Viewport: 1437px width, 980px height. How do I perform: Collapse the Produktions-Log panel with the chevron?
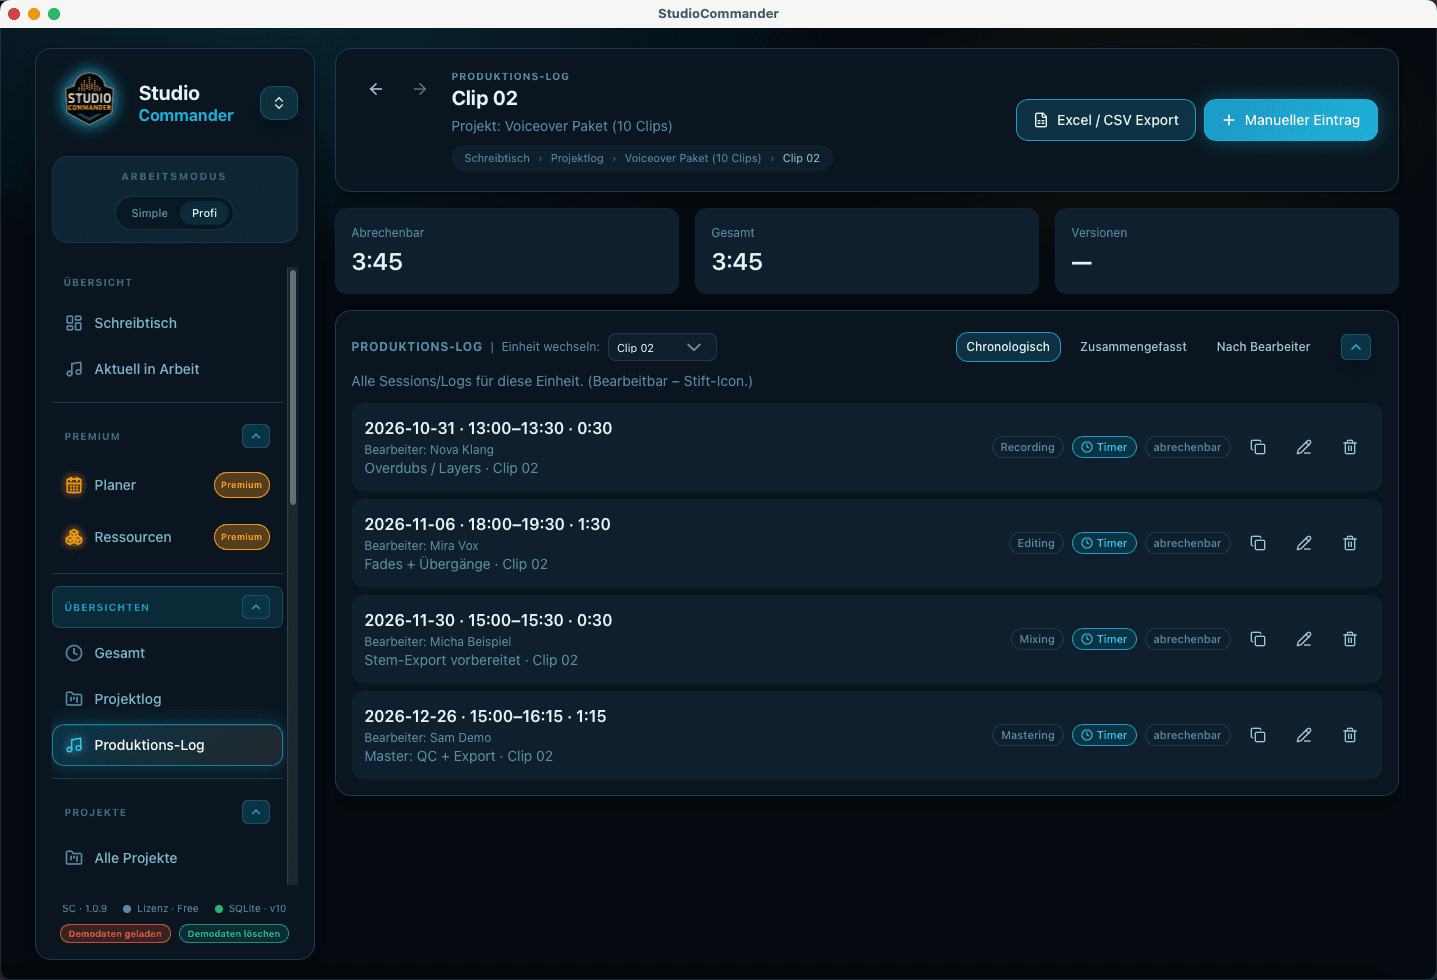click(1355, 347)
